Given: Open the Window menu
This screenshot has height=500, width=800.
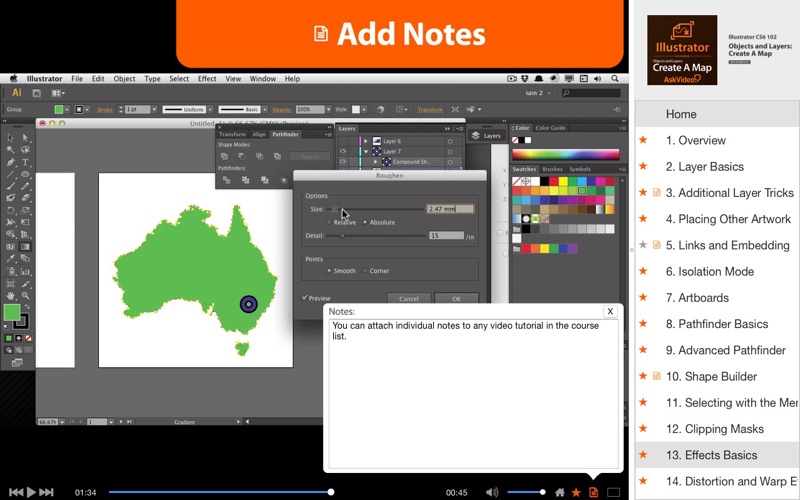Looking at the screenshot, I should [x=263, y=79].
